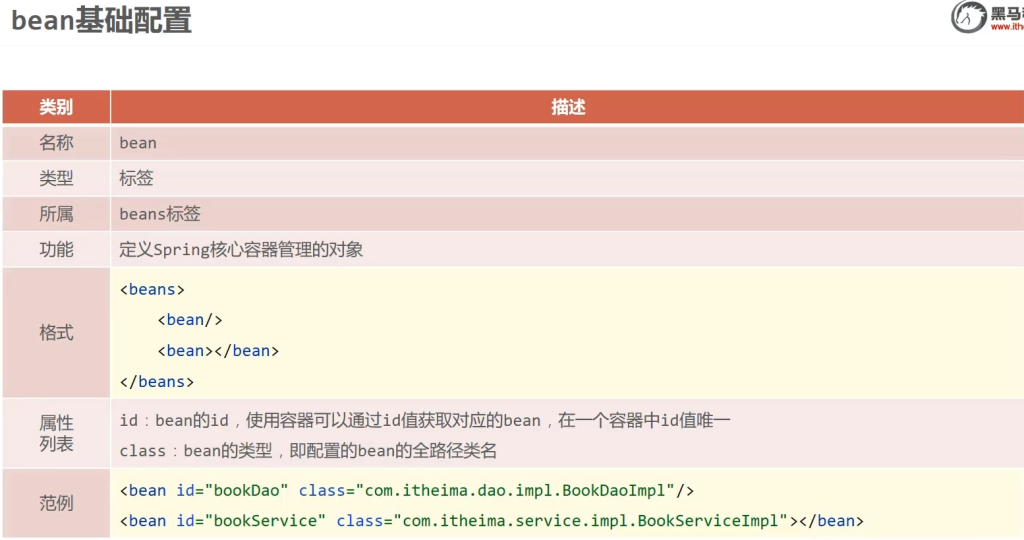Click the id attribute description line
Viewport: 1024px width, 540px height.
425,421
